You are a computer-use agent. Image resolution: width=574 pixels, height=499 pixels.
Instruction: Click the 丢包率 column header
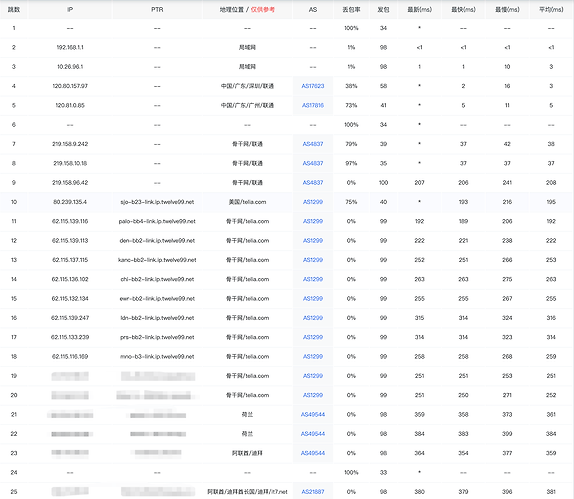pos(351,10)
